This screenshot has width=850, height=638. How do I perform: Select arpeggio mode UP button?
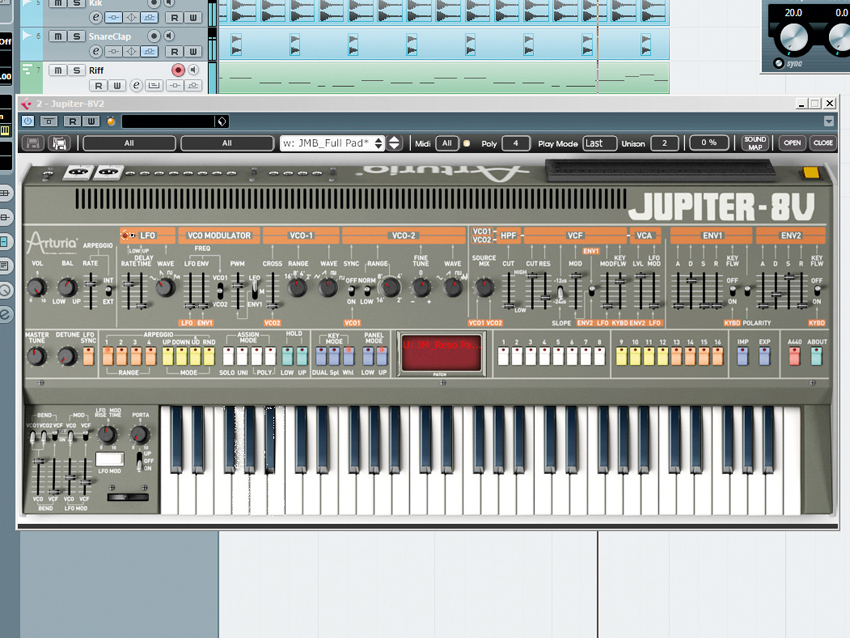(x=168, y=356)
